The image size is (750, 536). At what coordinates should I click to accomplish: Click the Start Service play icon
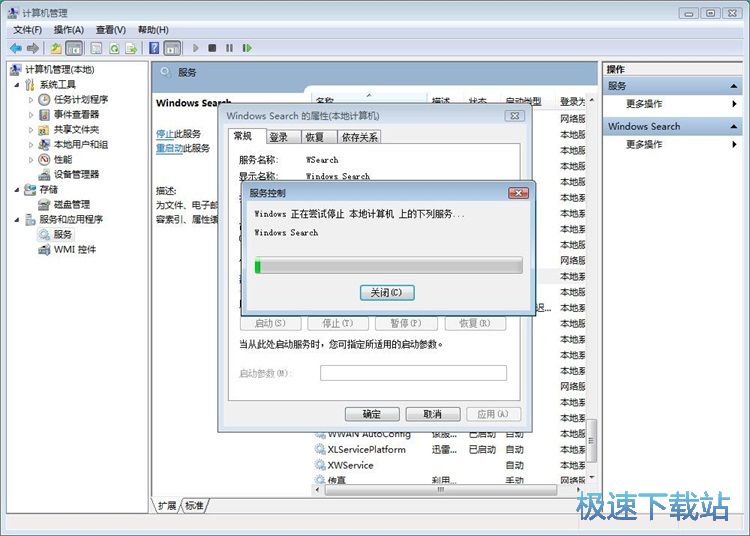point(195,48)
